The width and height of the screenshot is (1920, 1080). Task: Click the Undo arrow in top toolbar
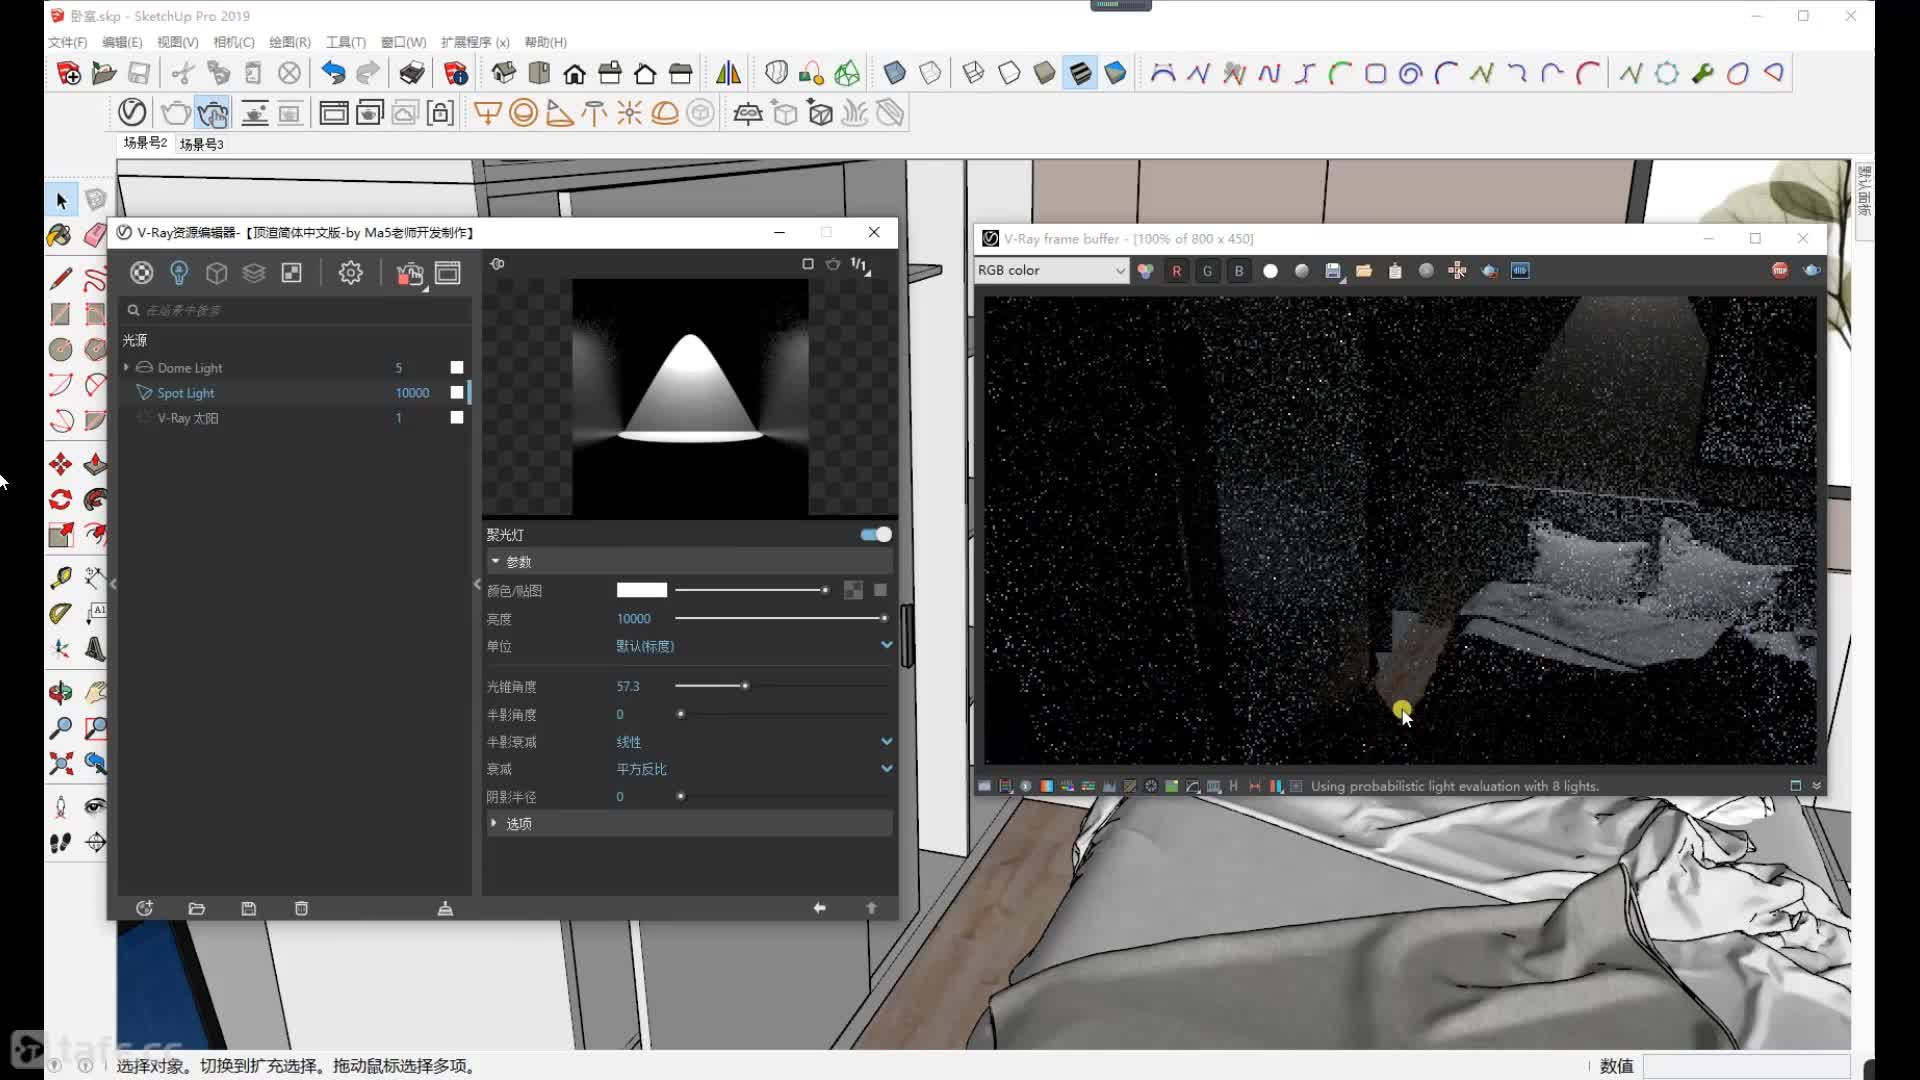tap(333, 73)
